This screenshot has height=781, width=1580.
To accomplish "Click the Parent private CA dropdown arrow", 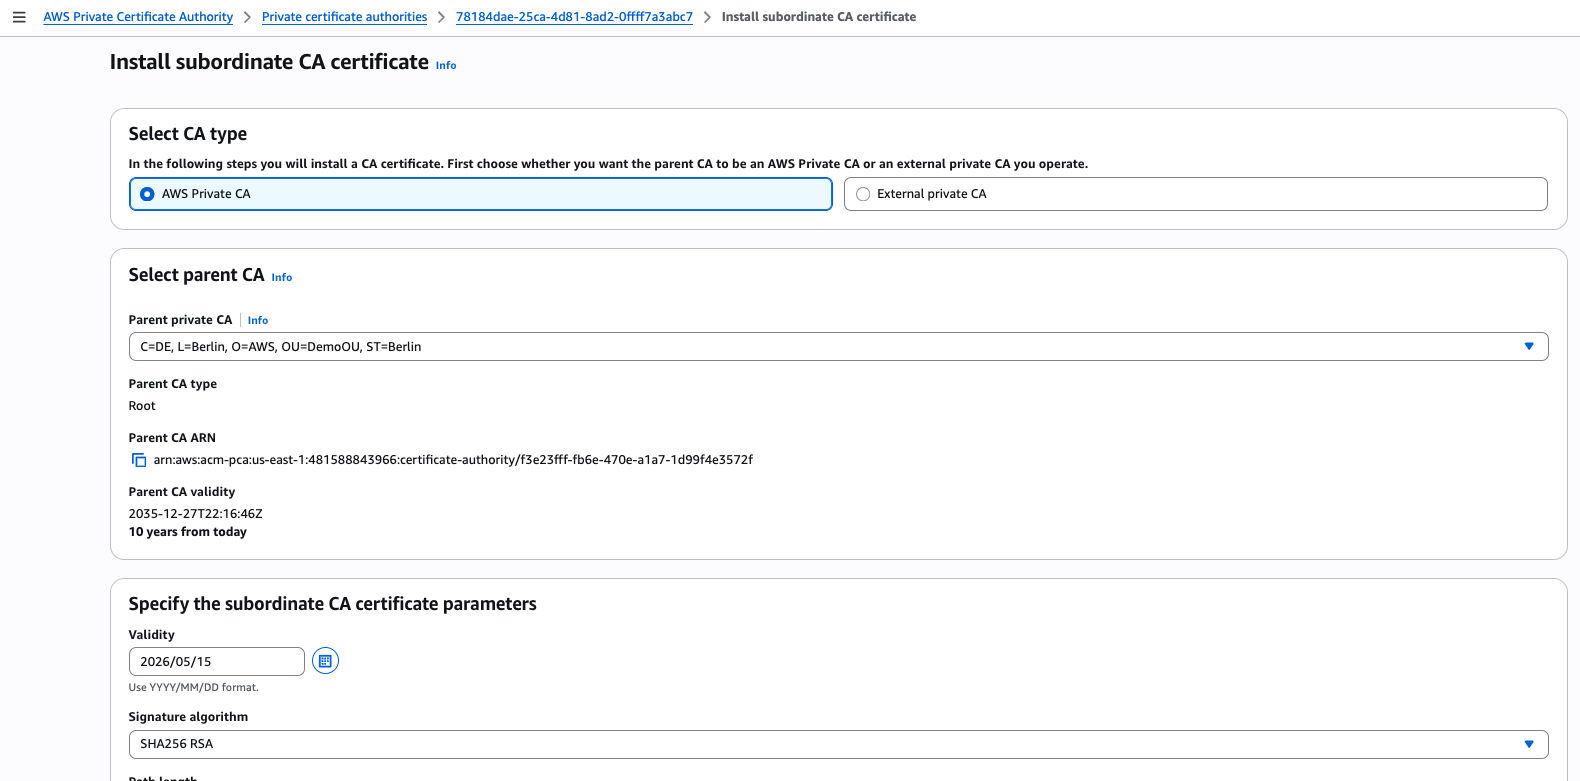I will tap(1528, 347).
